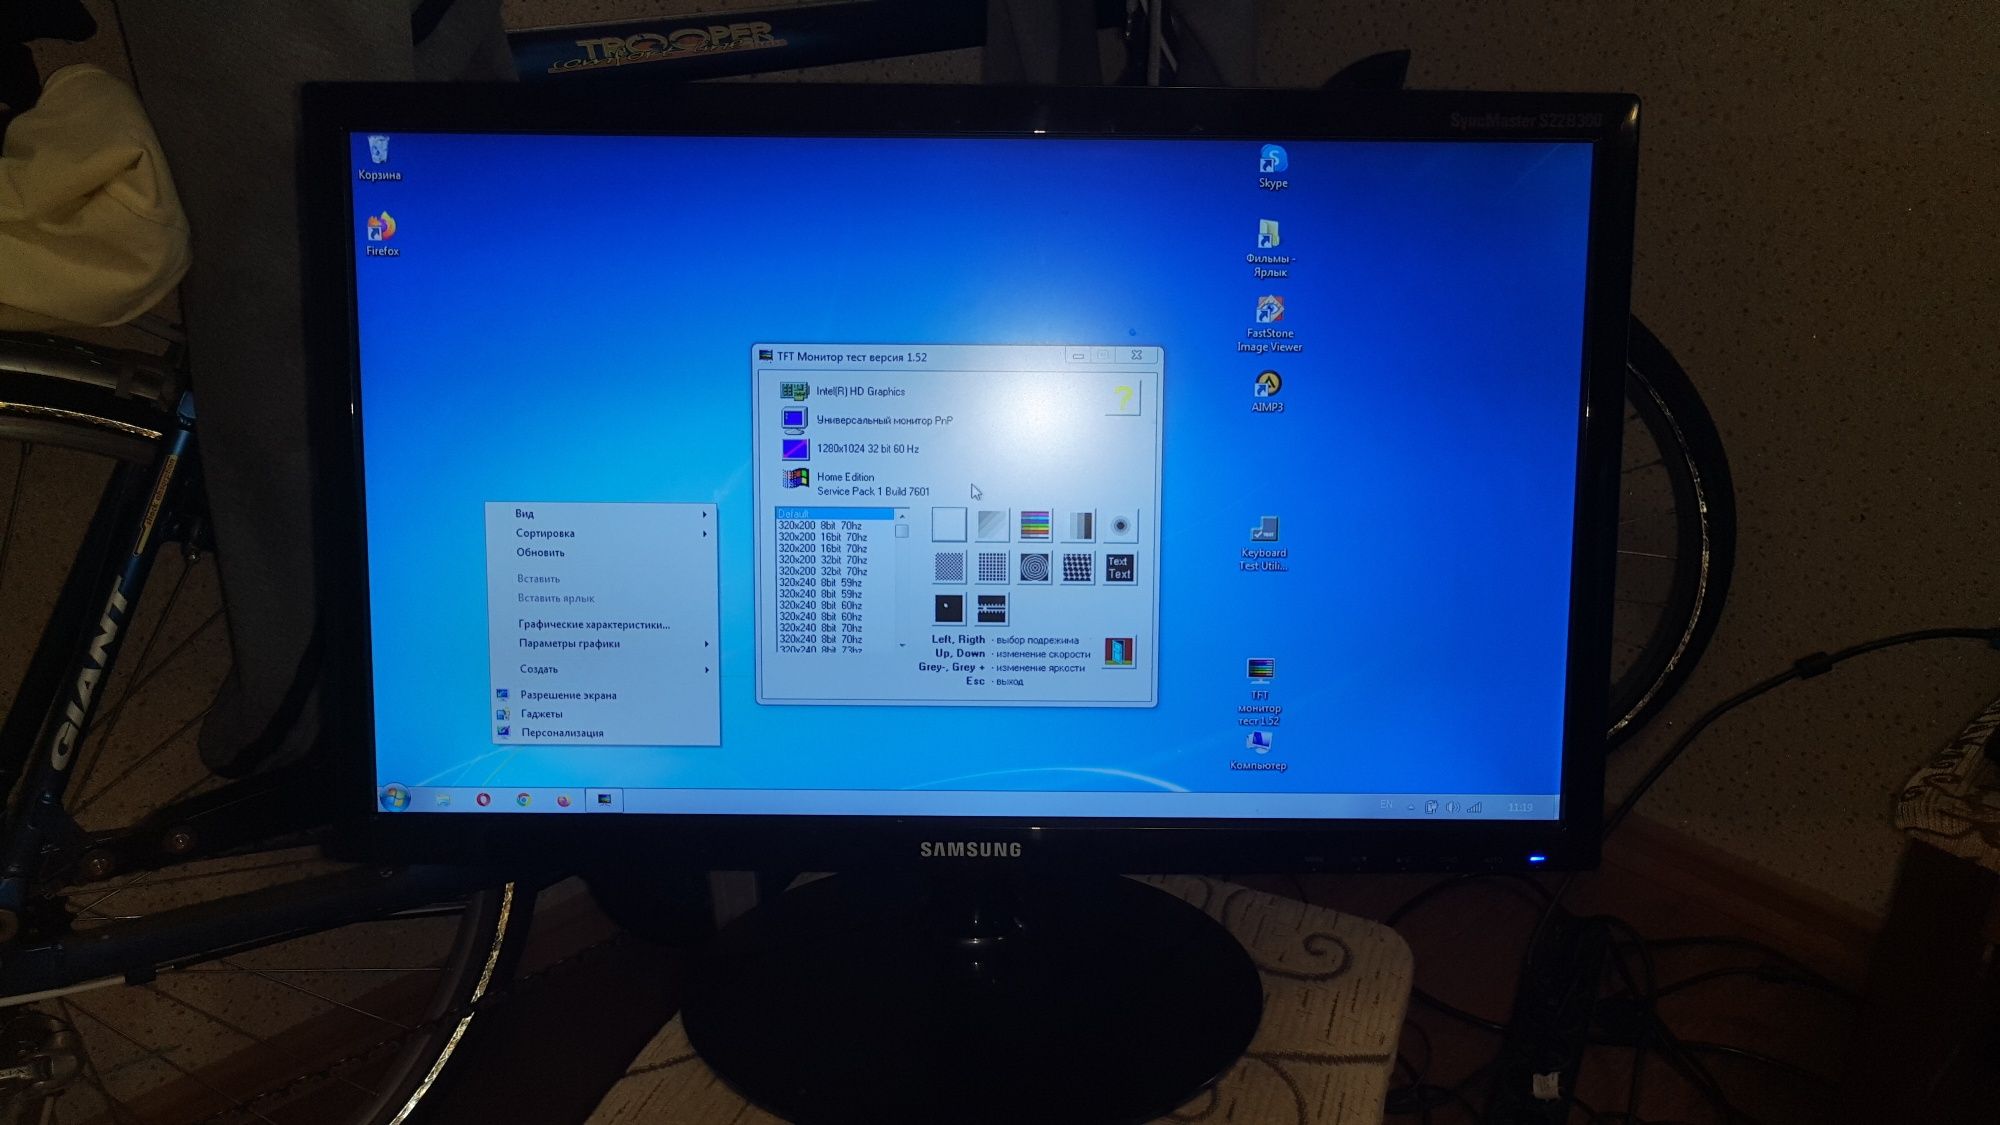Screen dimensions: 2000x1125
Task: Start the solid white fill test
Action: click(948, 524)
